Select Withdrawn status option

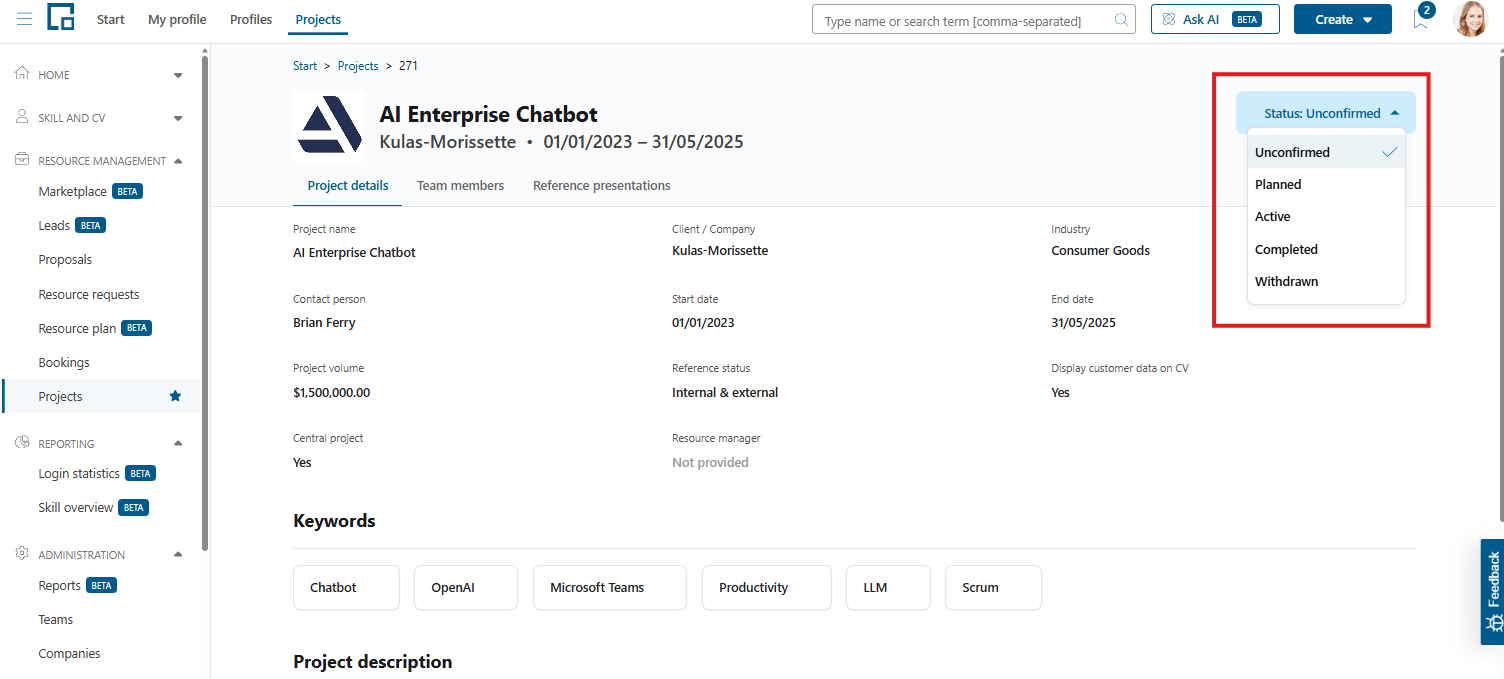pos(1326,281)
